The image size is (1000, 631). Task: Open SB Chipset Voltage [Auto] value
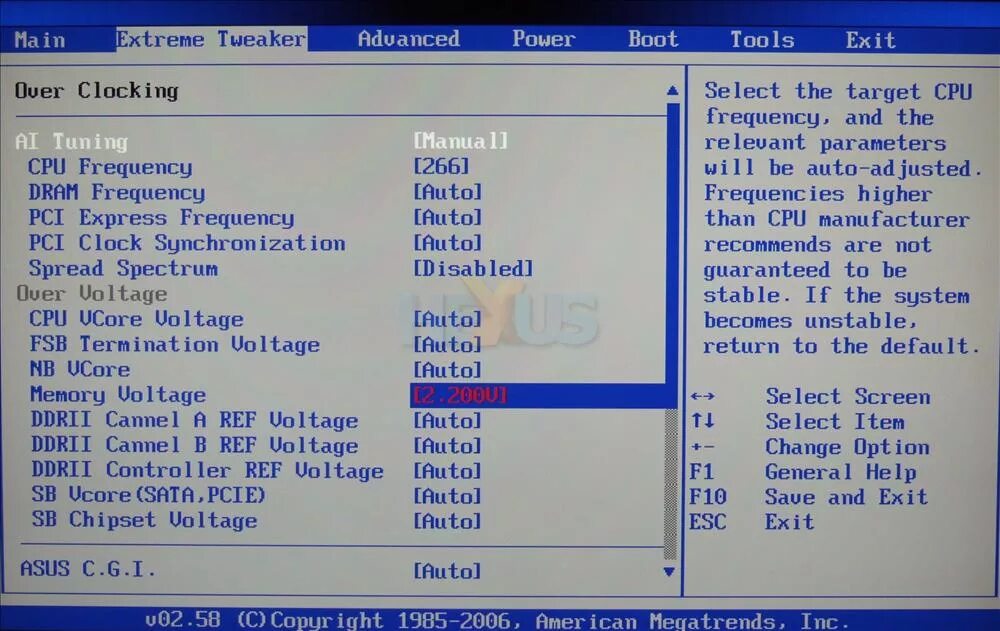(x=448, y=521)
